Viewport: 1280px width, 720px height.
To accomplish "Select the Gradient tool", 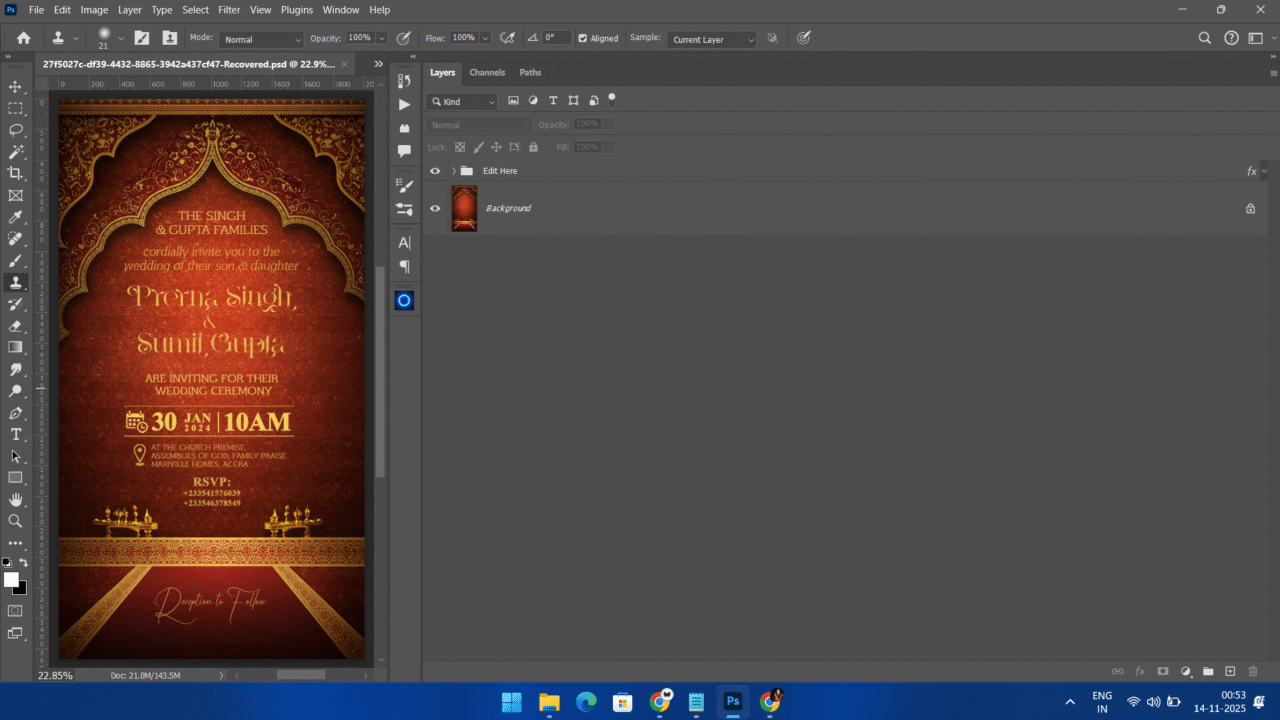I will pos(16,346).
